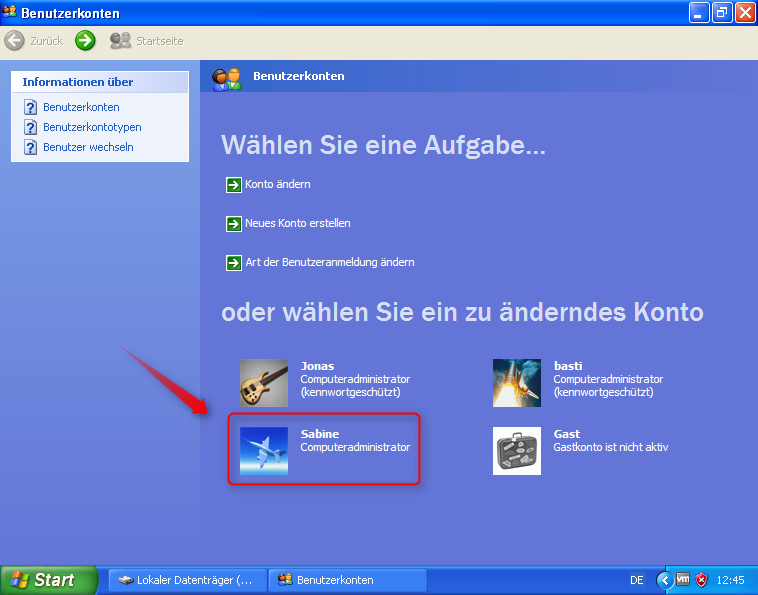Screen dimensions: 758x595
Task: Open the Benutzer wechseln help topic
Action: [88, 147]
